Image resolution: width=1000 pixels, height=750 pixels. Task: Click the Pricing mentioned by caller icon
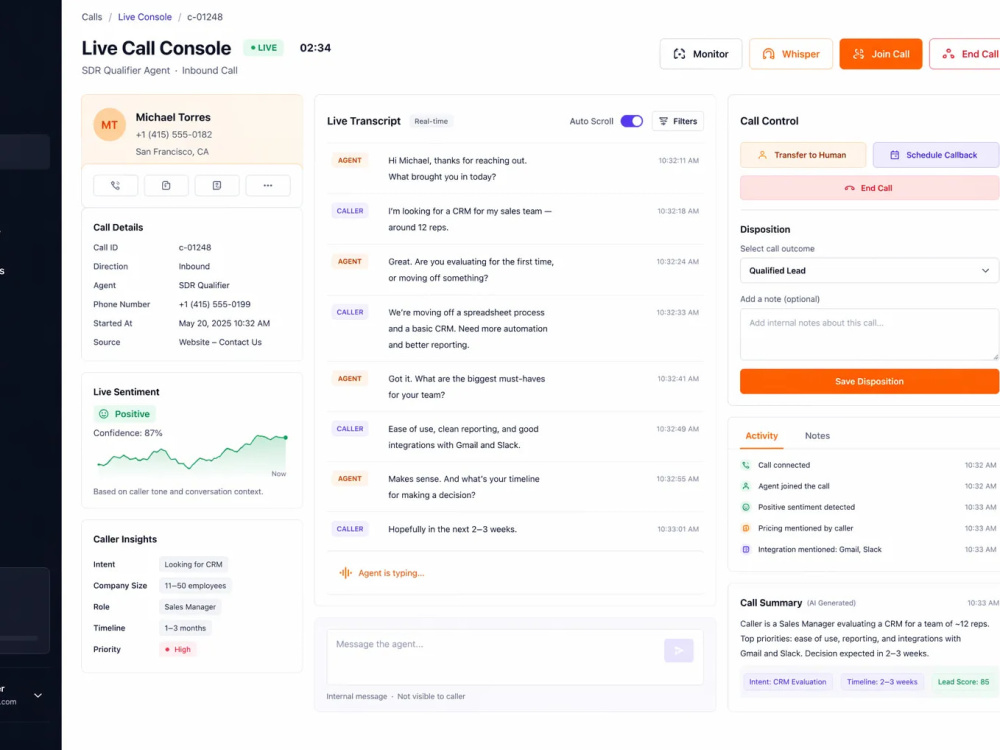point(746,528)
